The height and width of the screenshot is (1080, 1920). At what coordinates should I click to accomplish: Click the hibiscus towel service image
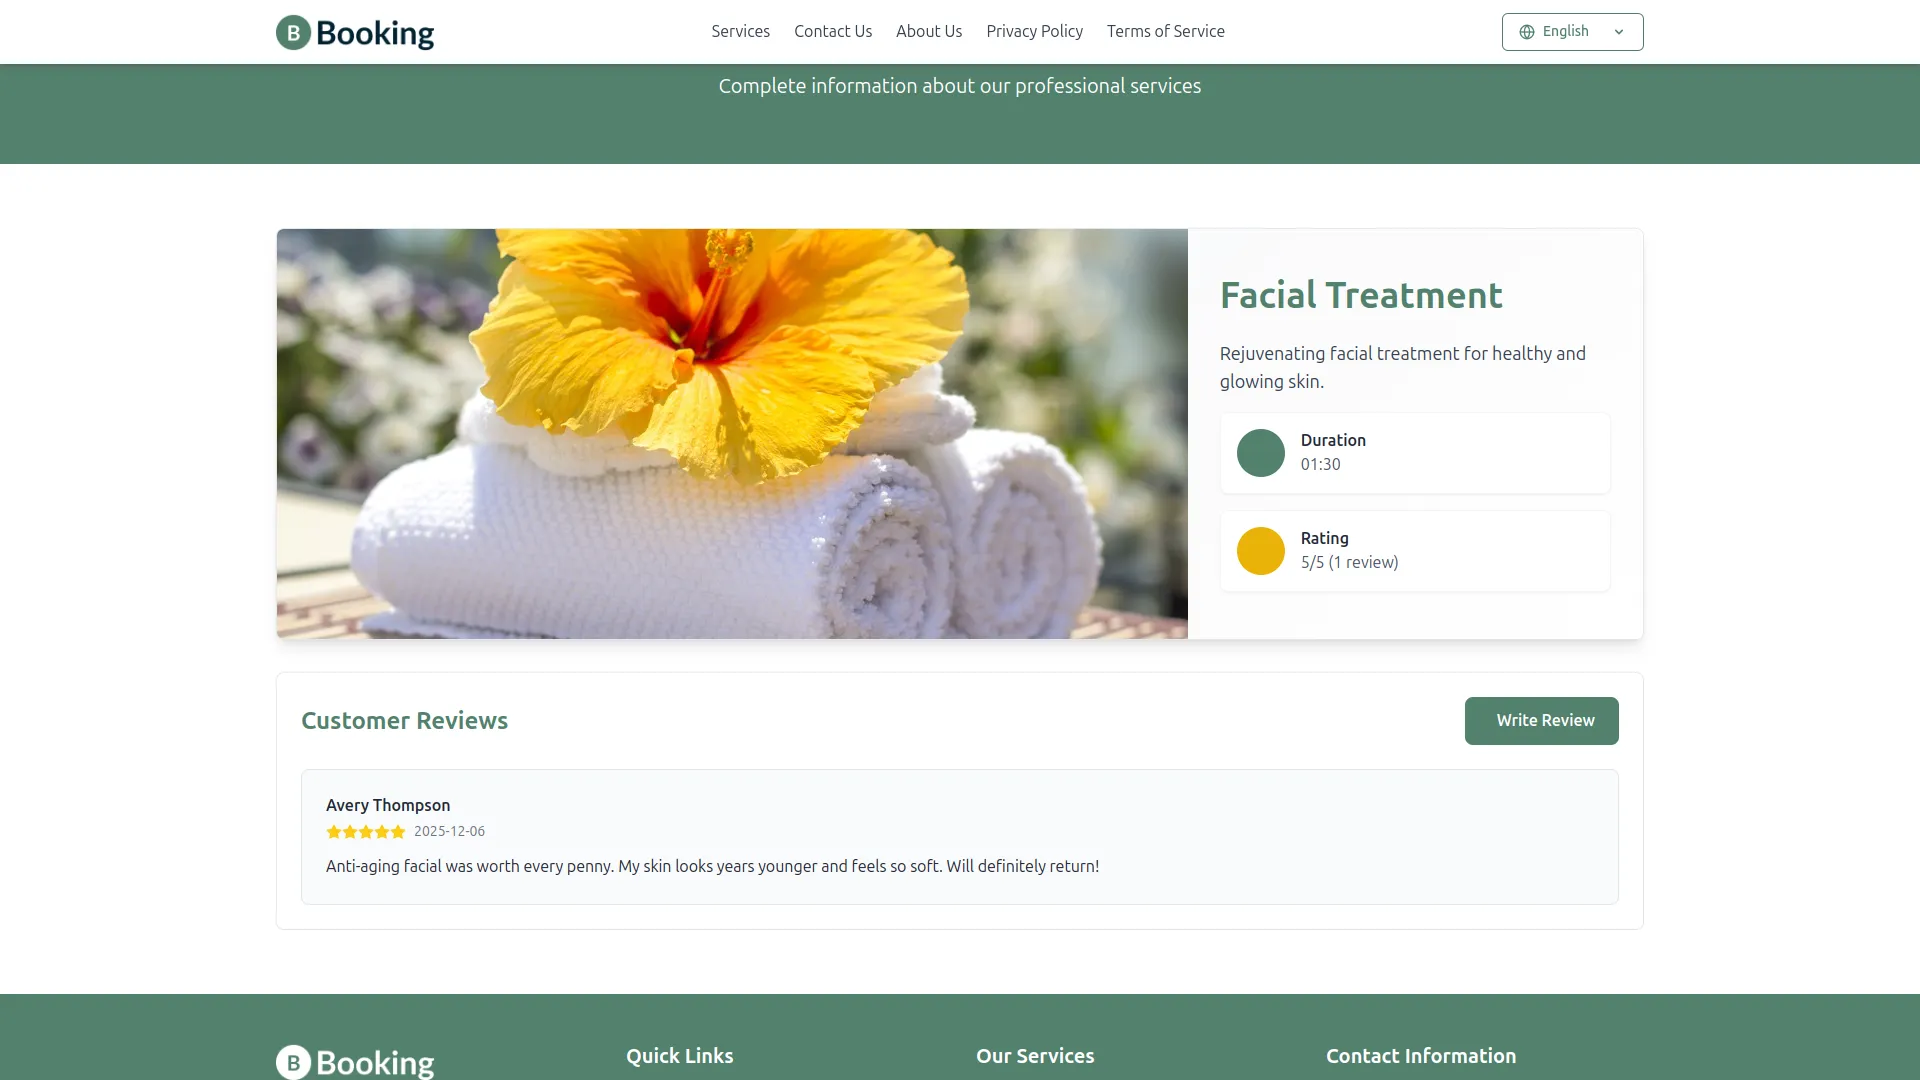pyautogui.click(x=732, y=434)
